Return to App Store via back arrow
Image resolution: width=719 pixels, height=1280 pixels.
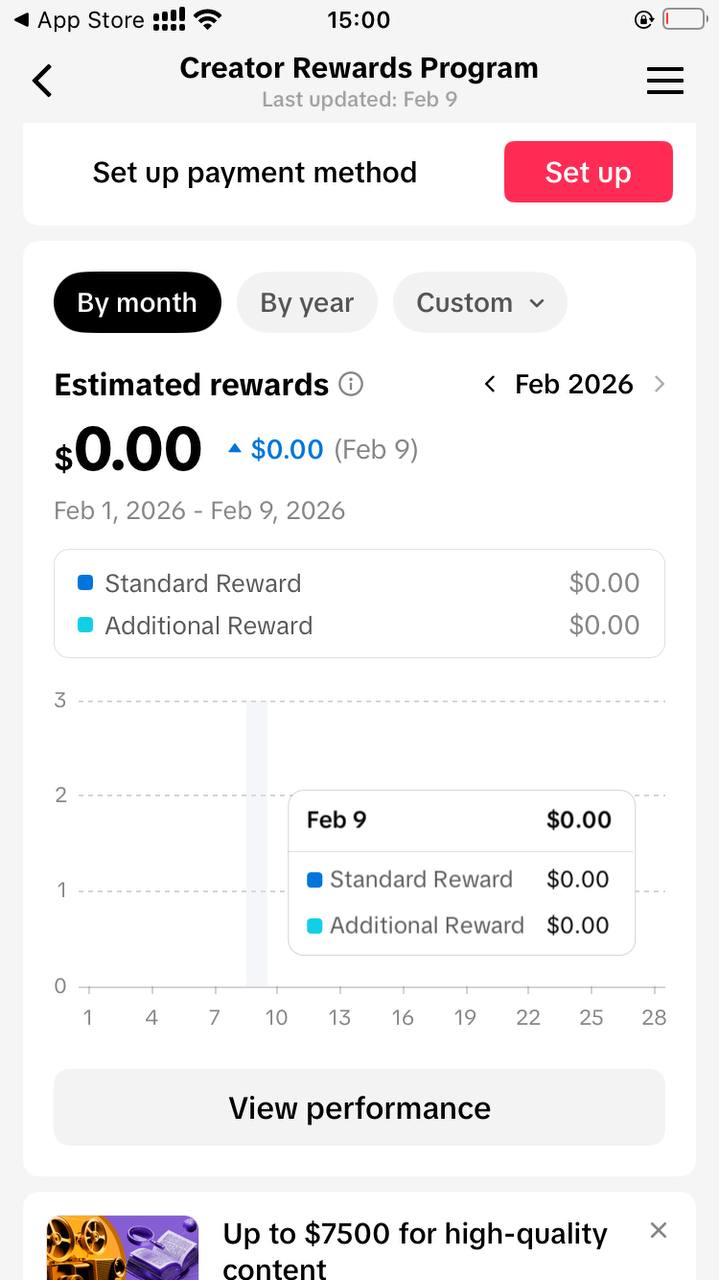[x=22, y=20]
